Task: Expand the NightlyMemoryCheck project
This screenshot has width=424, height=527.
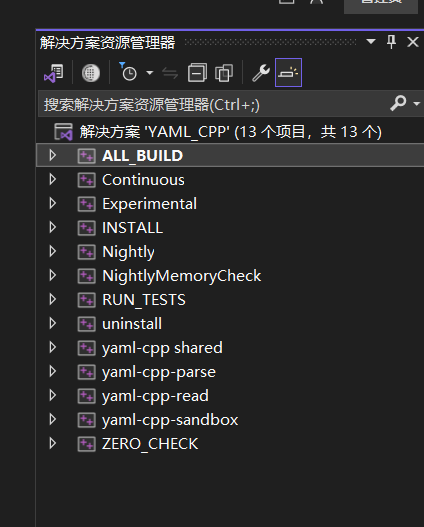Action: click(52, 276)
